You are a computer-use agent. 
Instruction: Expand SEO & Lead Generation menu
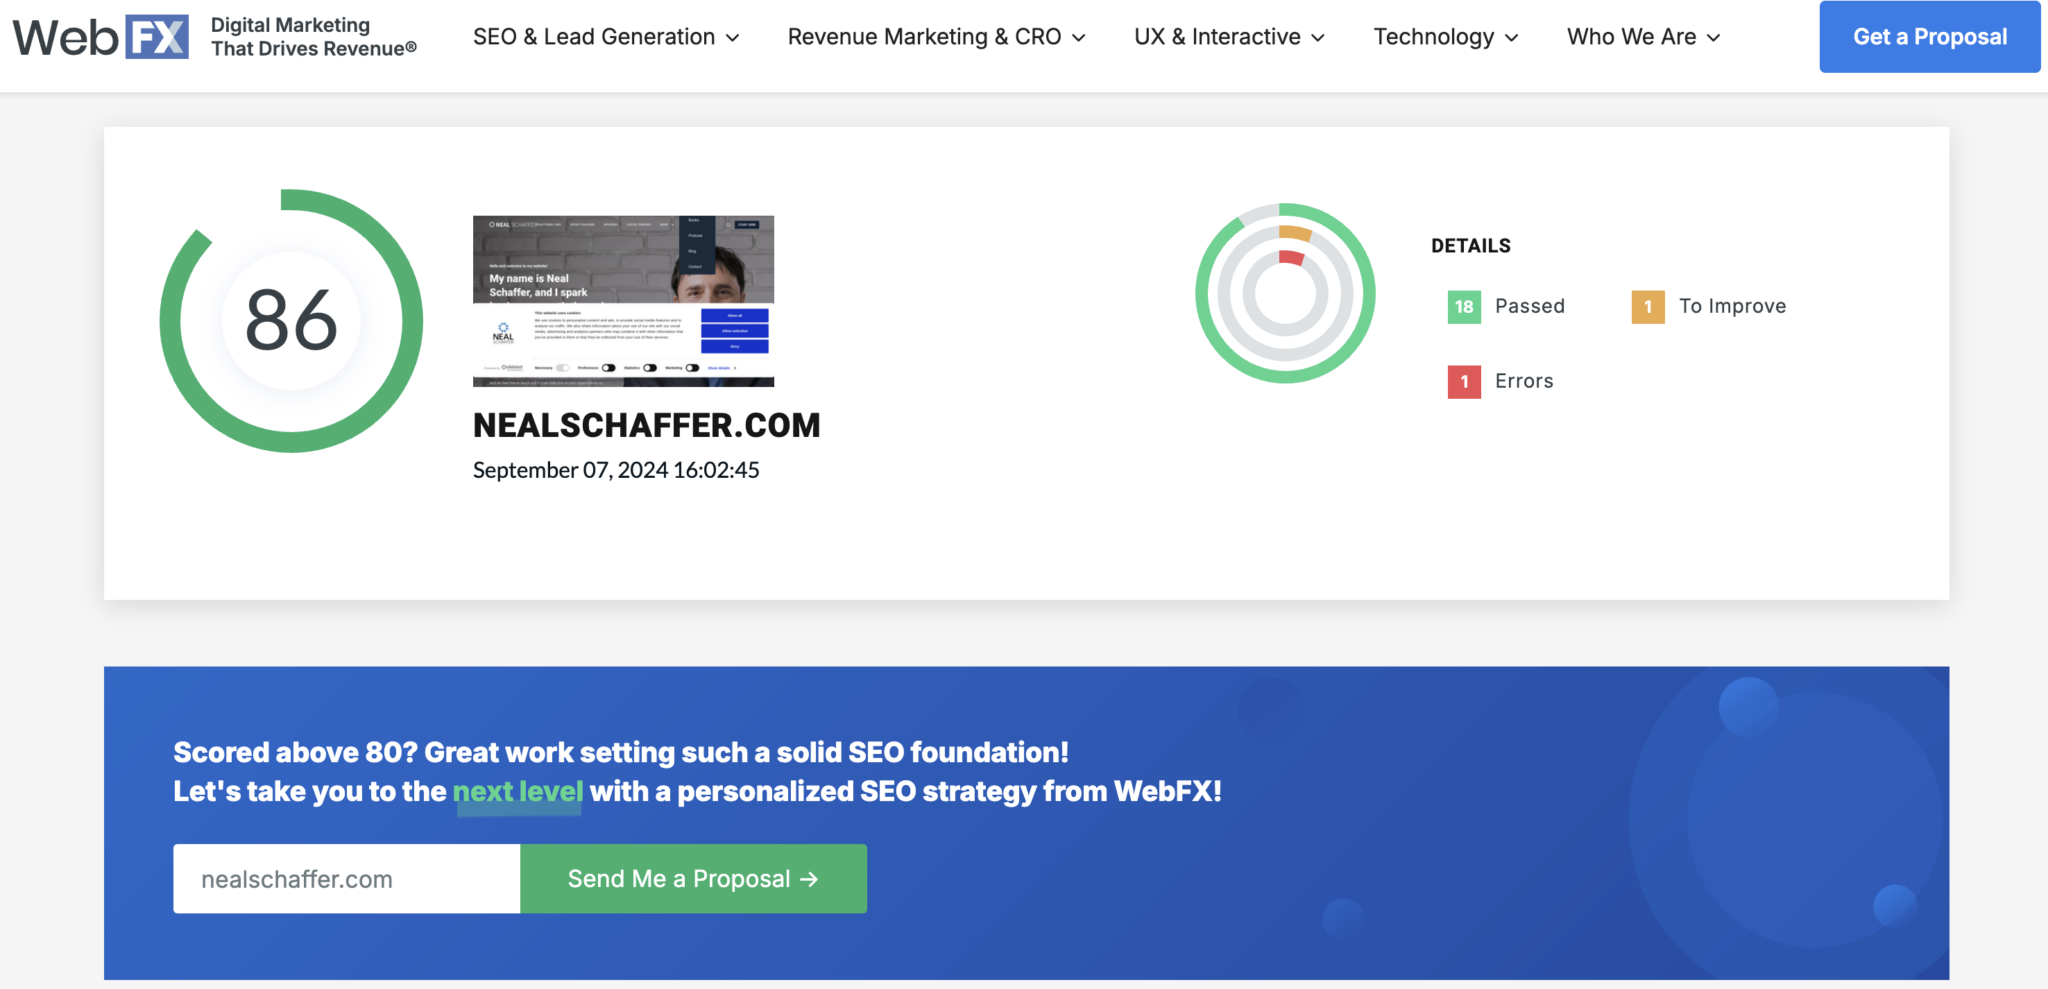point(606,37)
